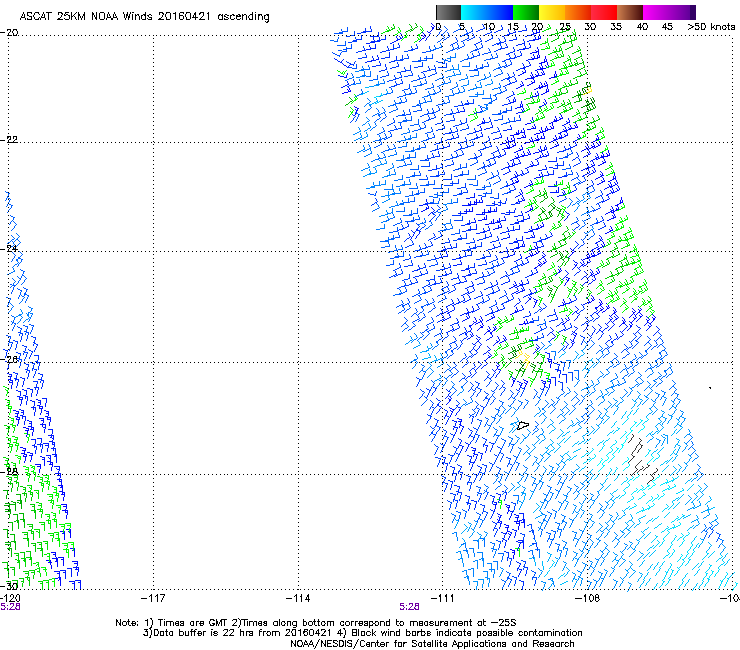This screenshot has height=650, width=740.
Task: Click the purple '5:28' time below -120
Action: click(10, 607)
